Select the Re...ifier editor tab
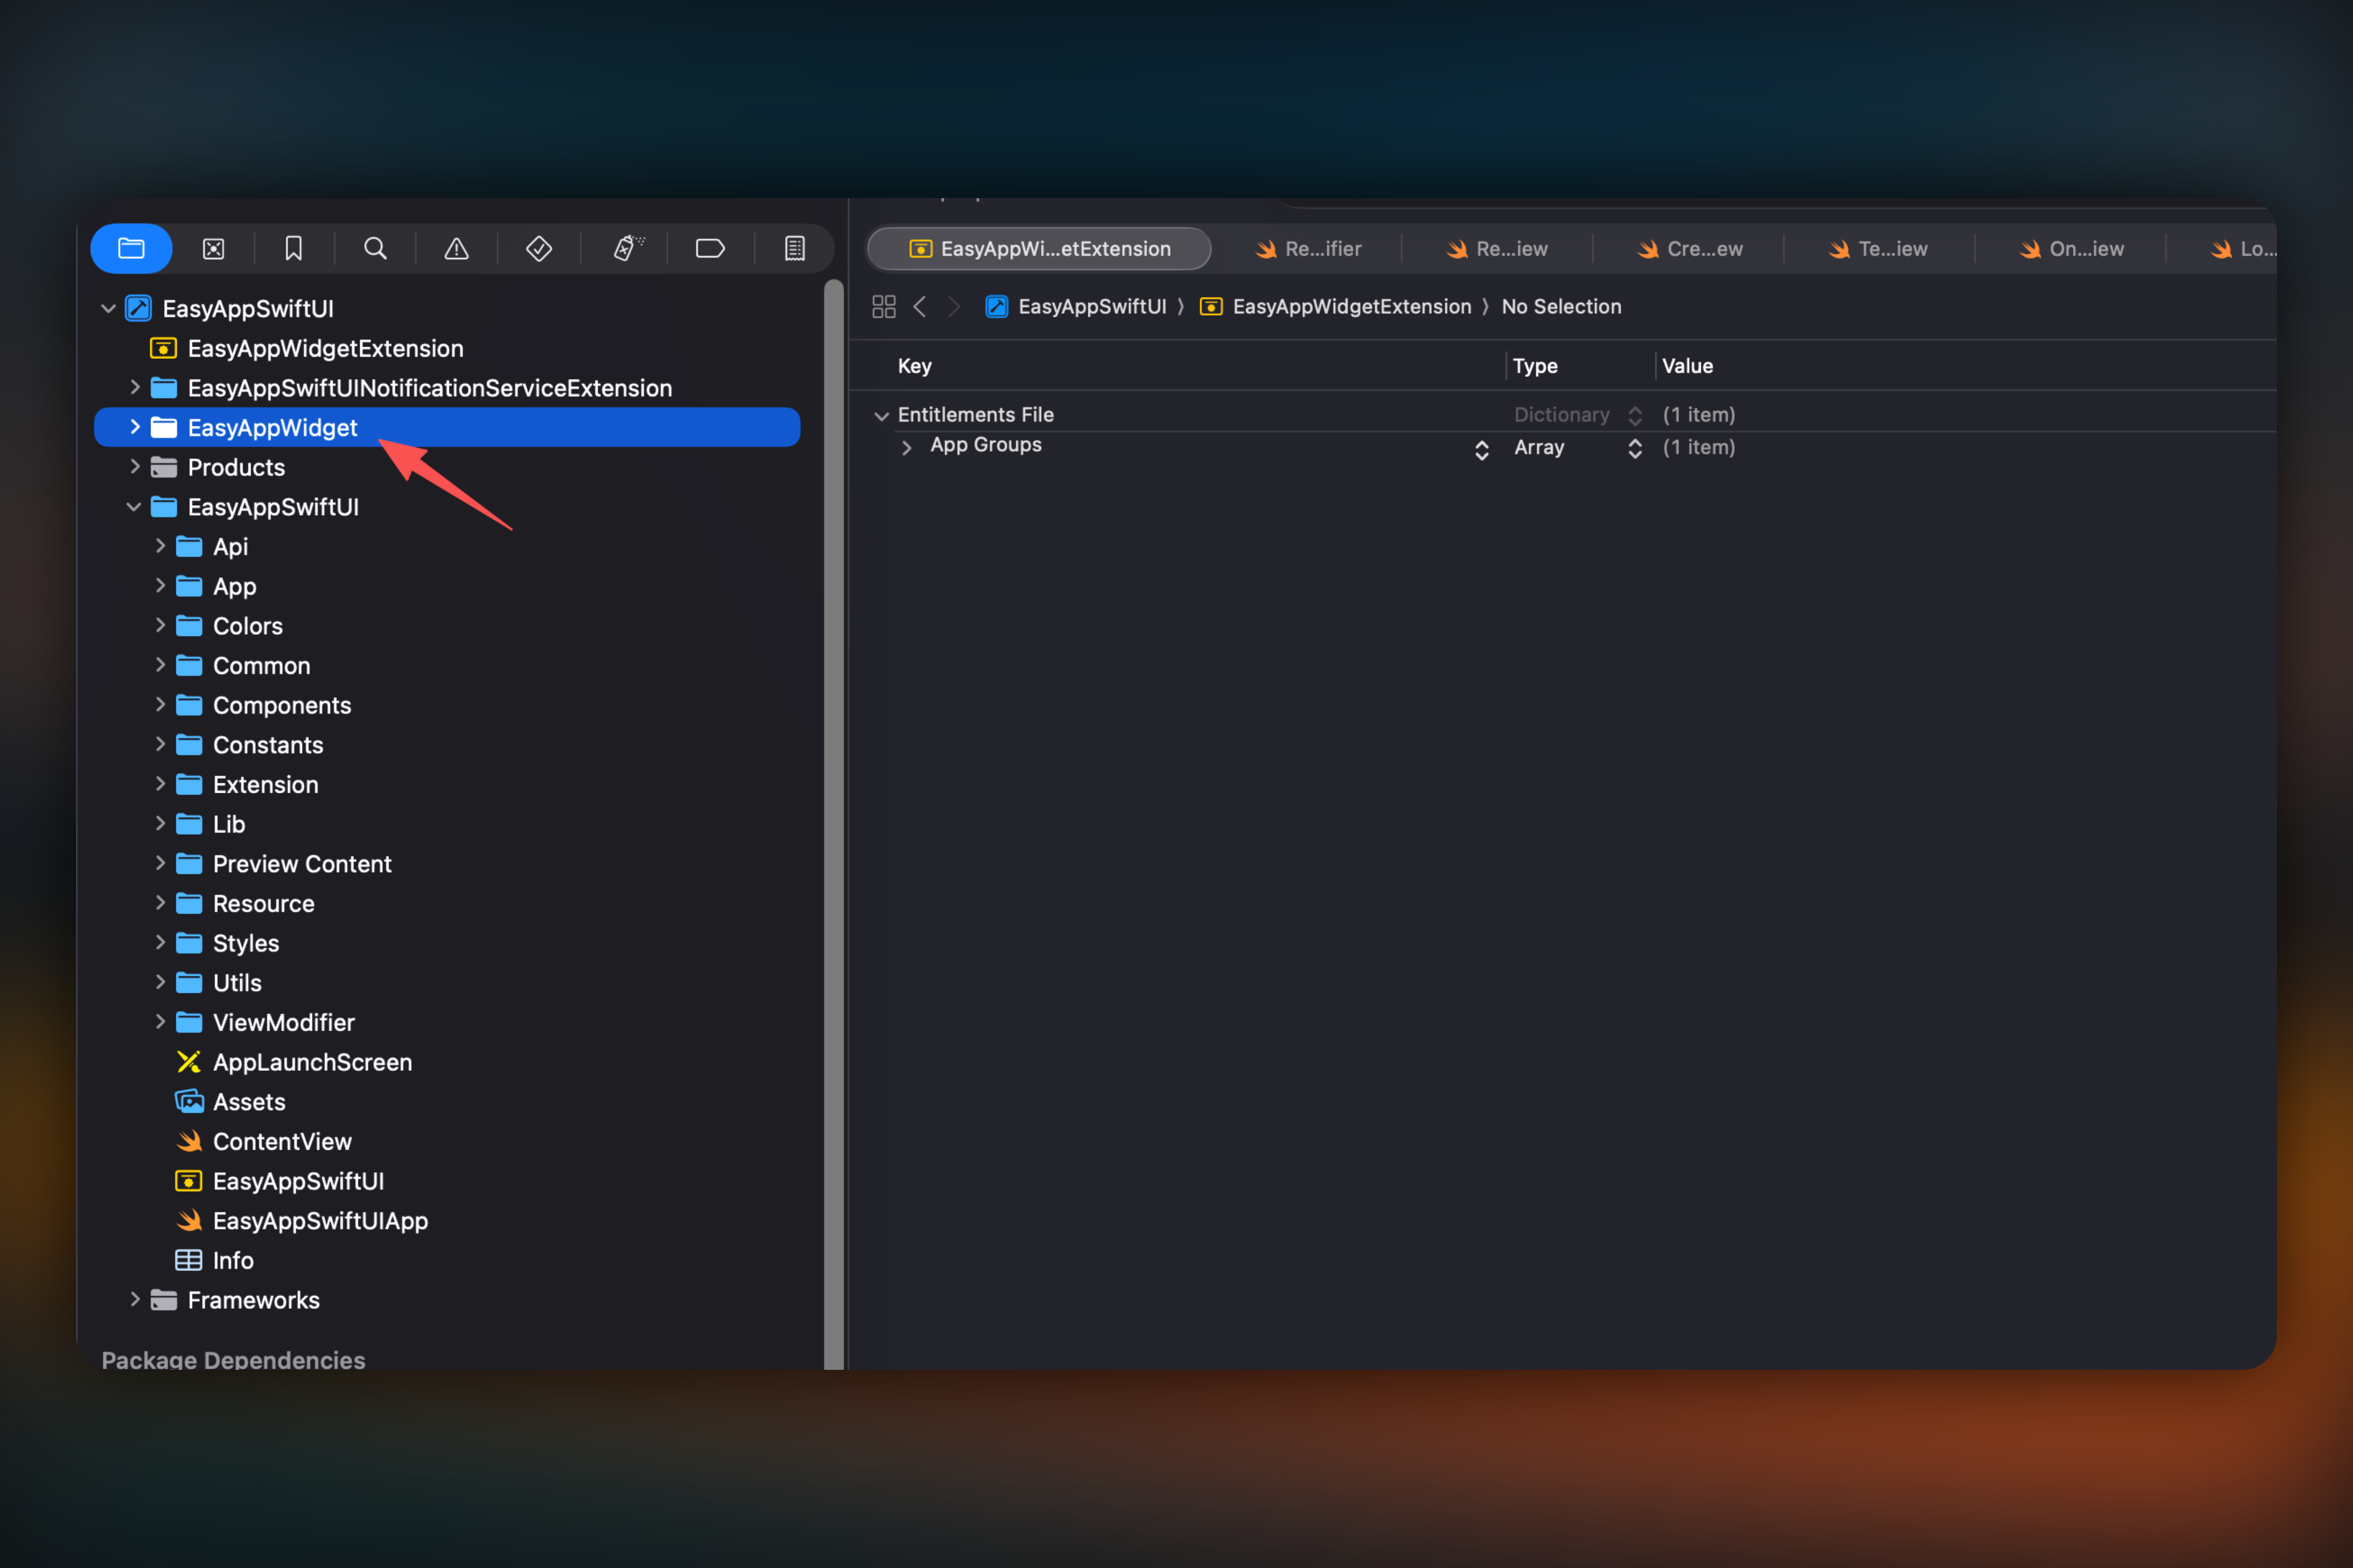 tap(1310, 248)
